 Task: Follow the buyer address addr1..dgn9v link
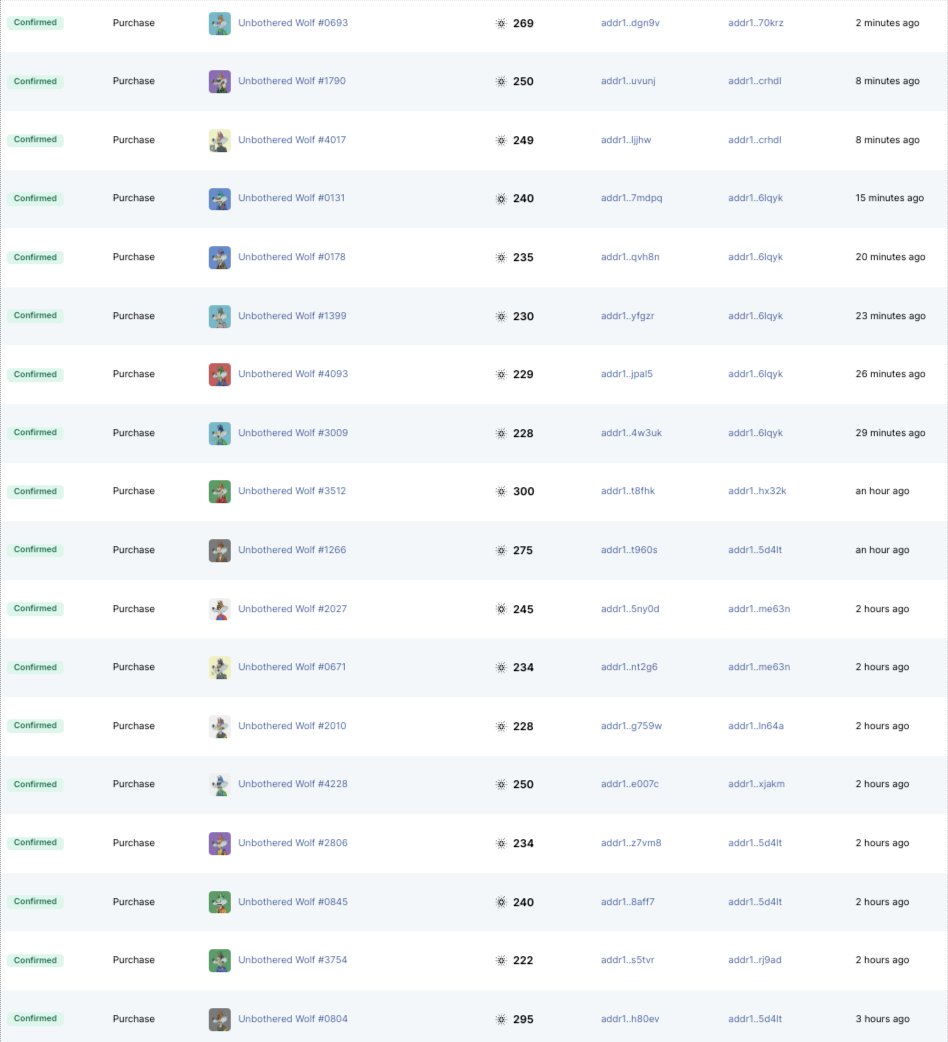[x=630, y=23]
